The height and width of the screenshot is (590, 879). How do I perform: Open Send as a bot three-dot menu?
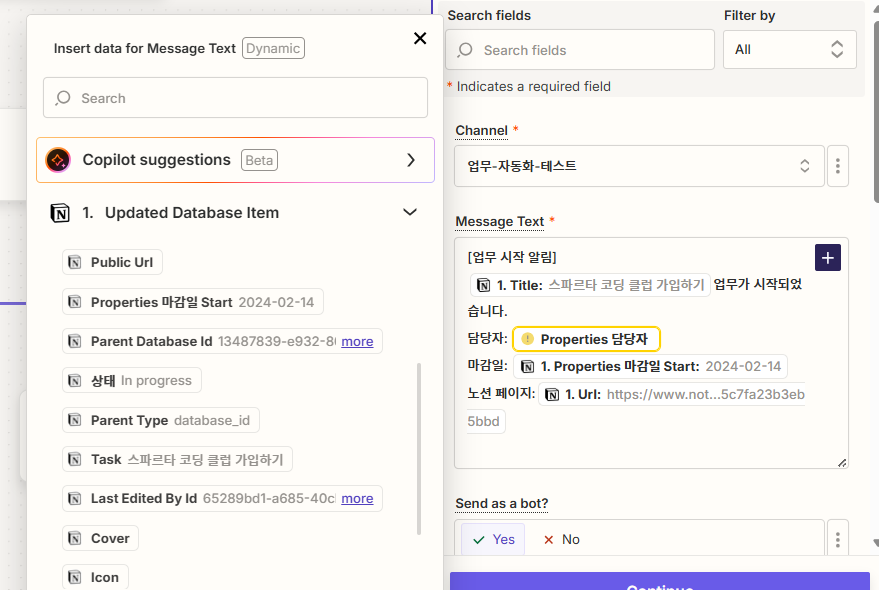[x=838, y=540]
